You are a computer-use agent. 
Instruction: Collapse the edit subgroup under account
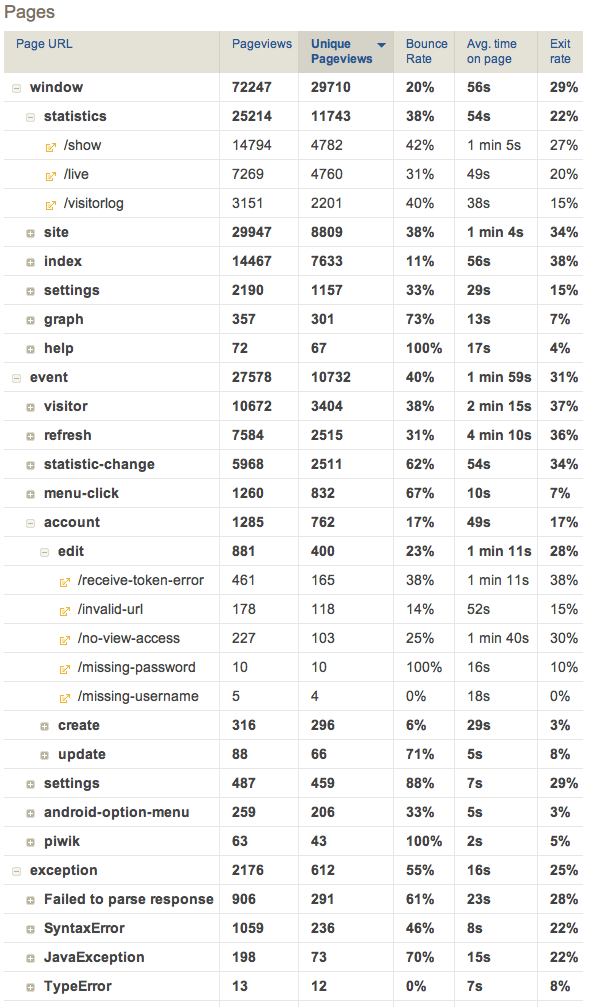(44, 553)
